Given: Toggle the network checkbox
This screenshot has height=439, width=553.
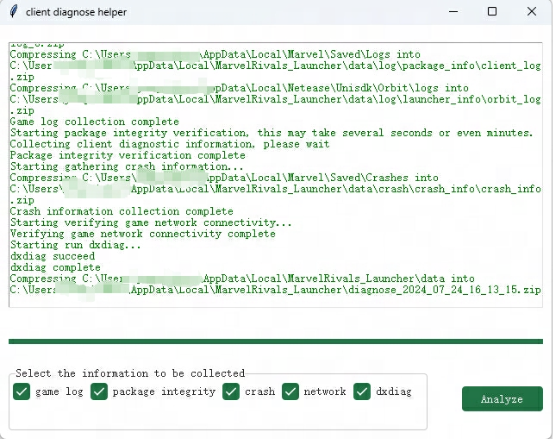Looking at the screenshot, I should point(290,391).
